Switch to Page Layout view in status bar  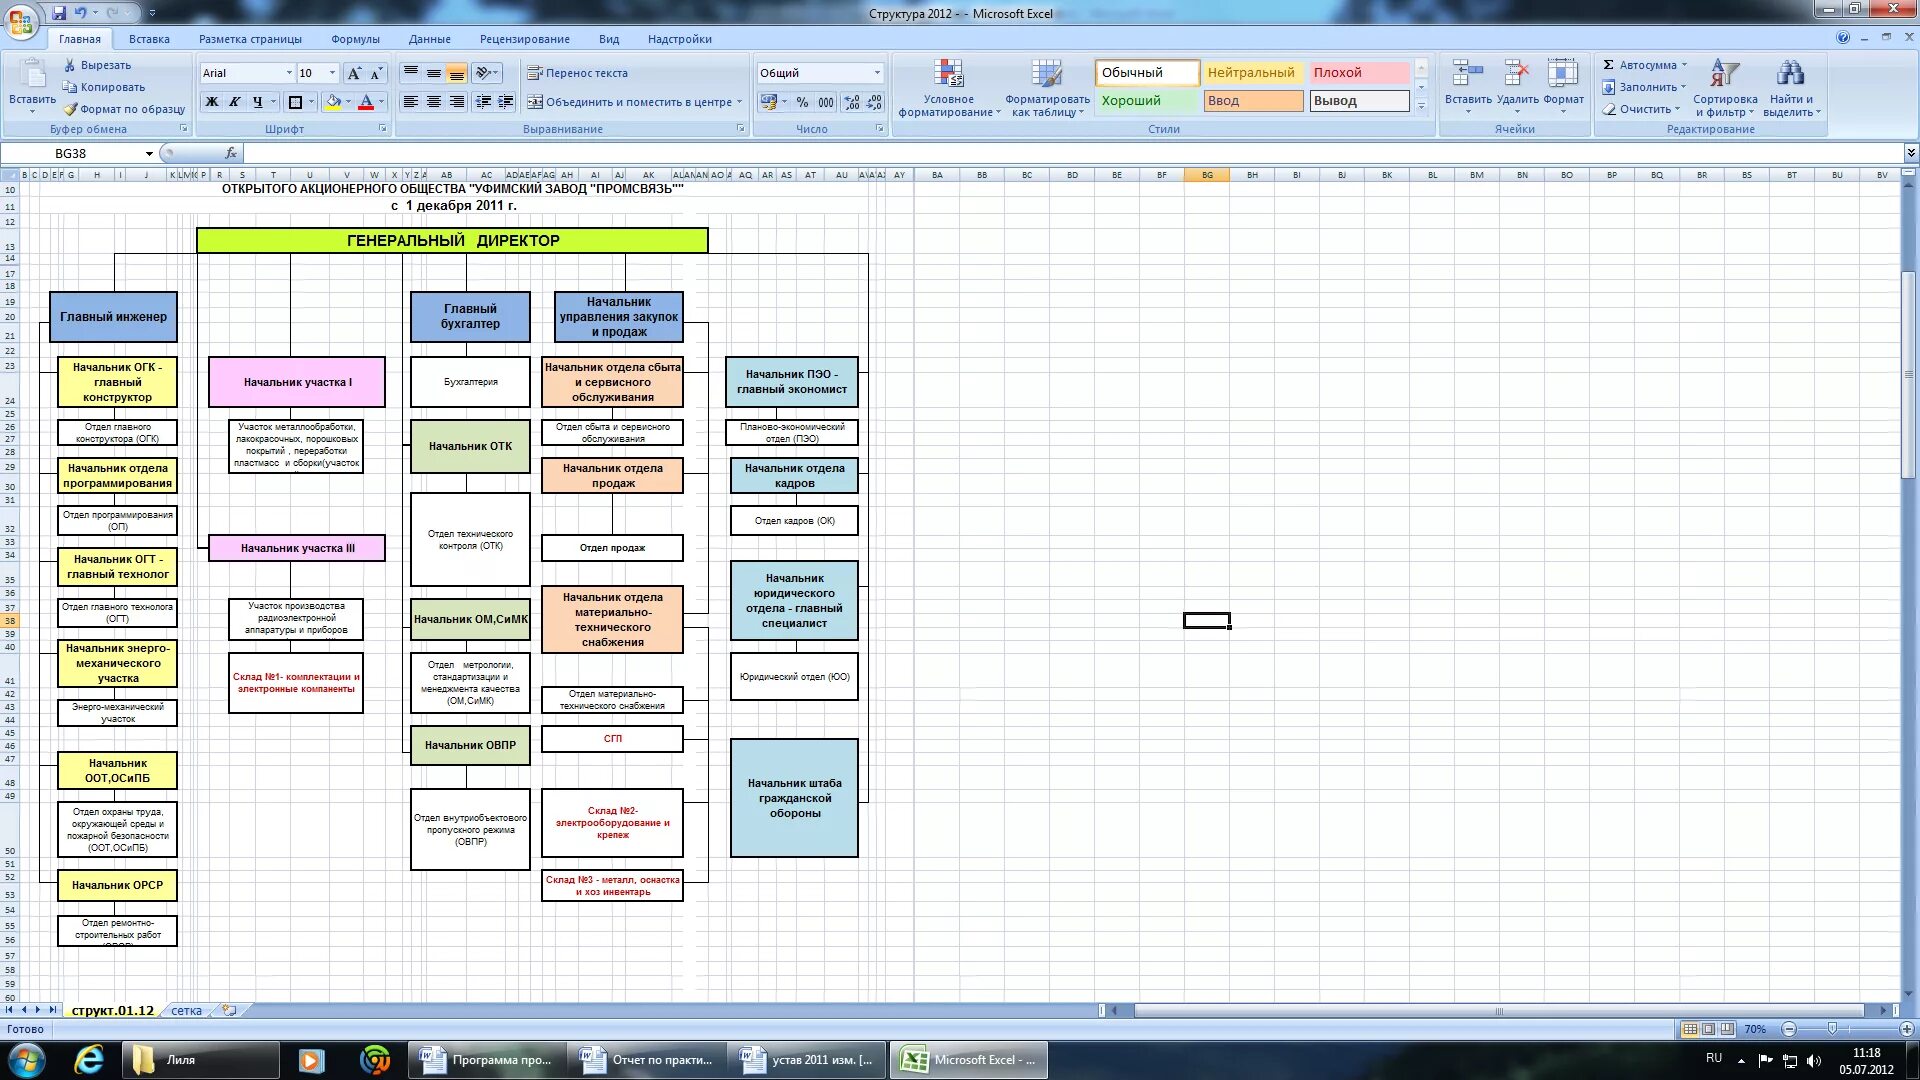coord(1709,1029)
